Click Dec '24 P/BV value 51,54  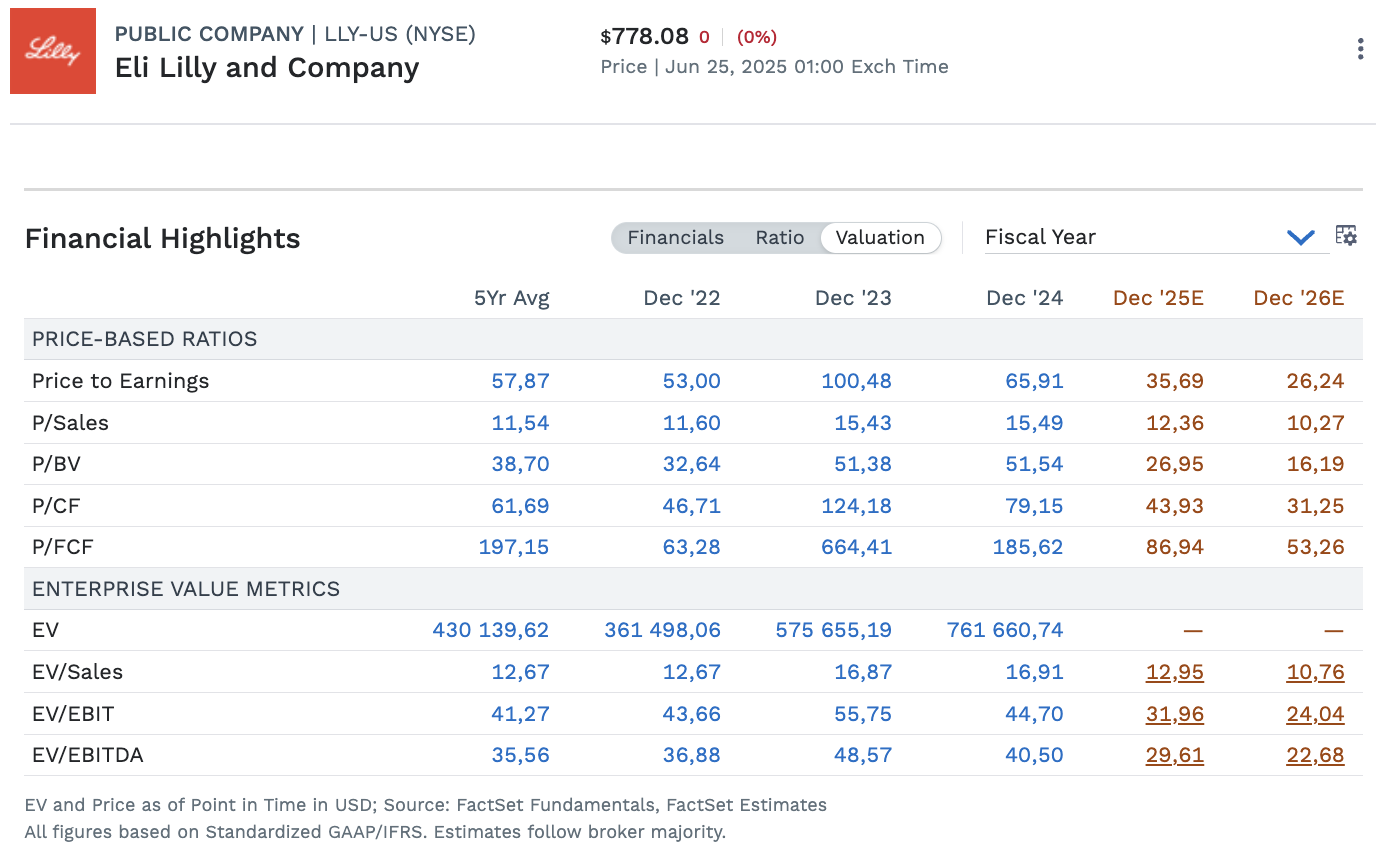(1034, 464)
